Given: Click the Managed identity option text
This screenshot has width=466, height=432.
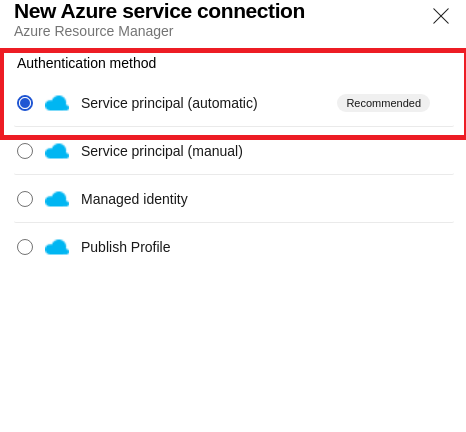Looking at the screenshot, I should [x=134, y=199].
